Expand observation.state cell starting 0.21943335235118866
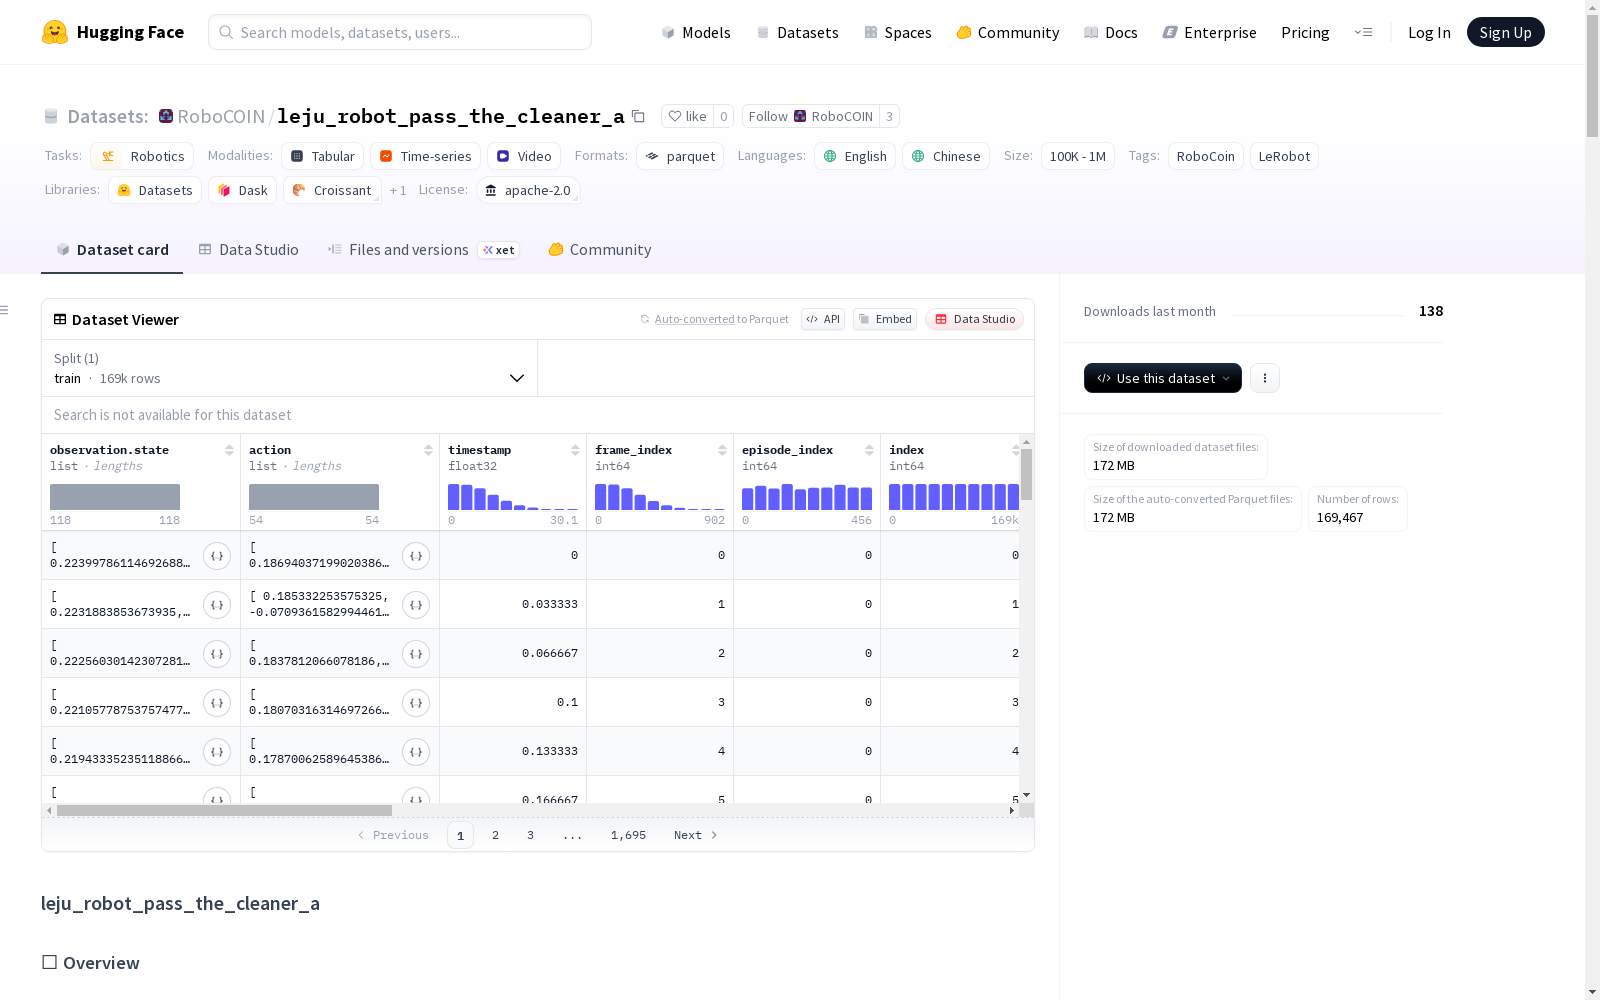Screen dimensions: 1600x1000 [x=217, y=752]
